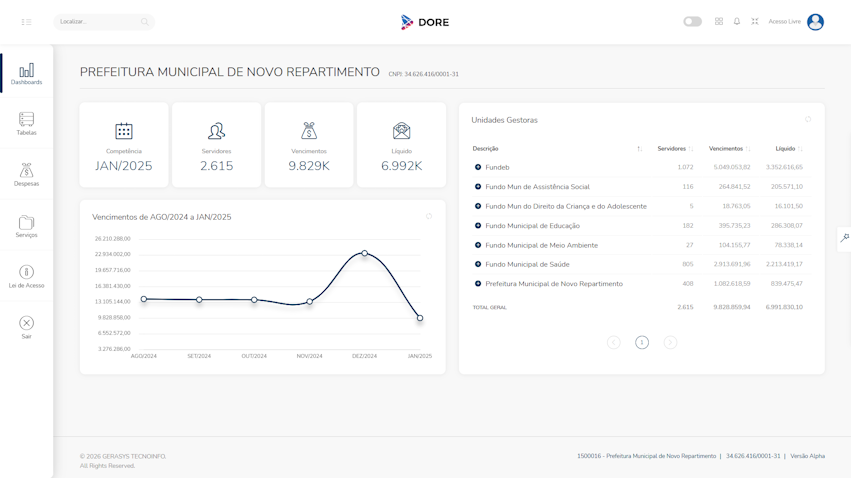Collapse the sidebar menu toggle icon
851x478 pixels.
(x=26, y=22)
